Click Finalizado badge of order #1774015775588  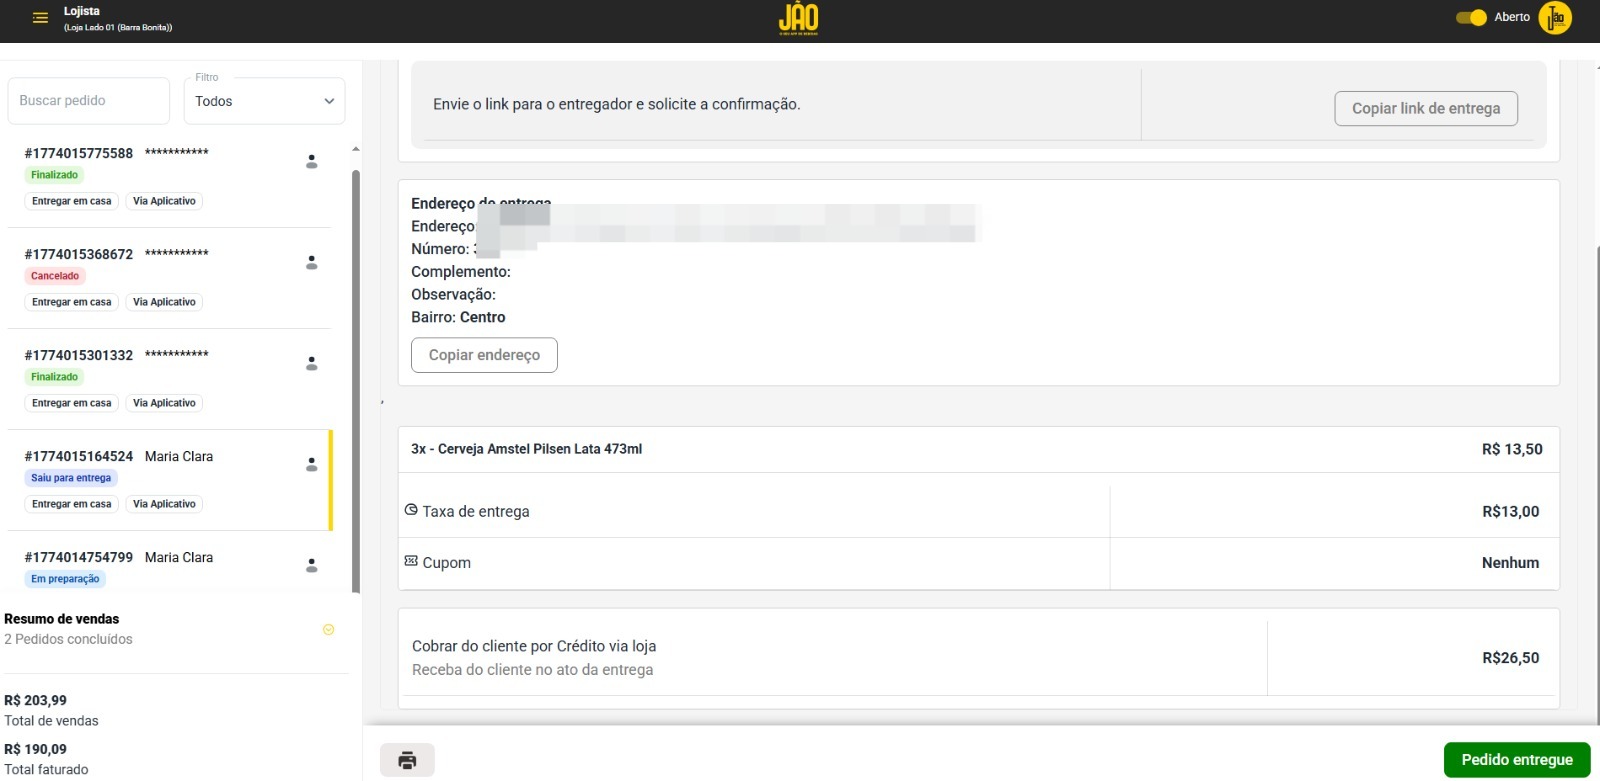click(54, 175)
